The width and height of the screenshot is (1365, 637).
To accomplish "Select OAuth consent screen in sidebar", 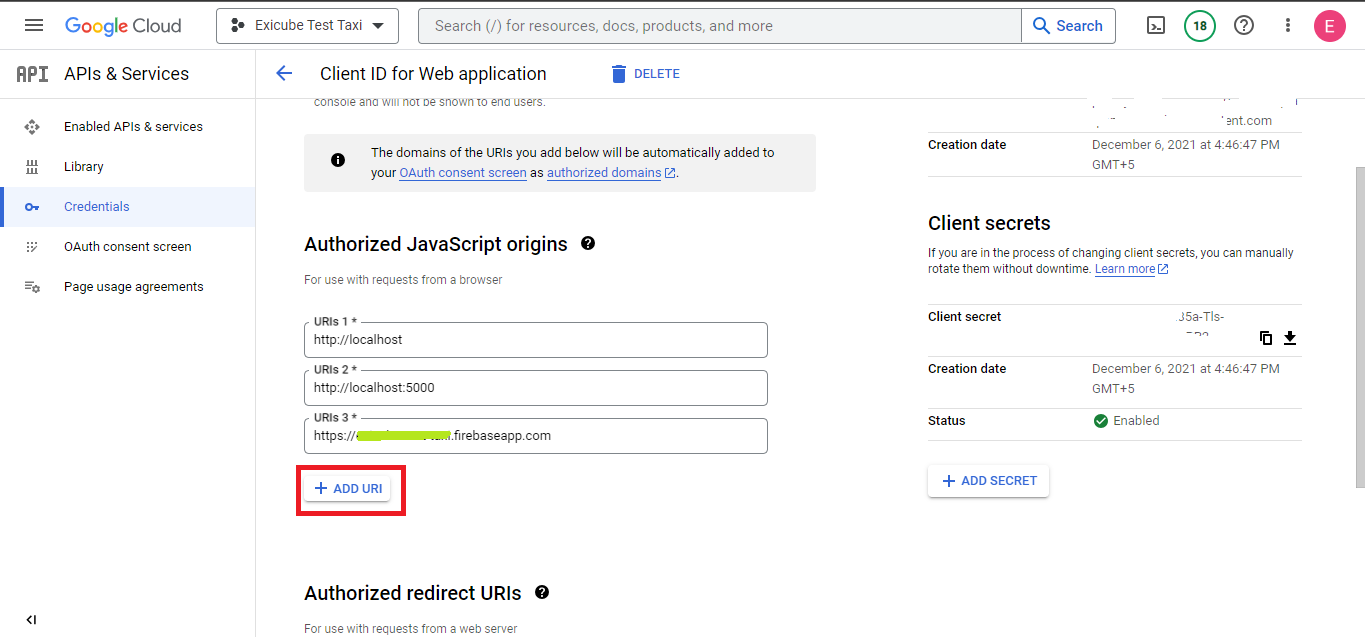I will point(127,247).
